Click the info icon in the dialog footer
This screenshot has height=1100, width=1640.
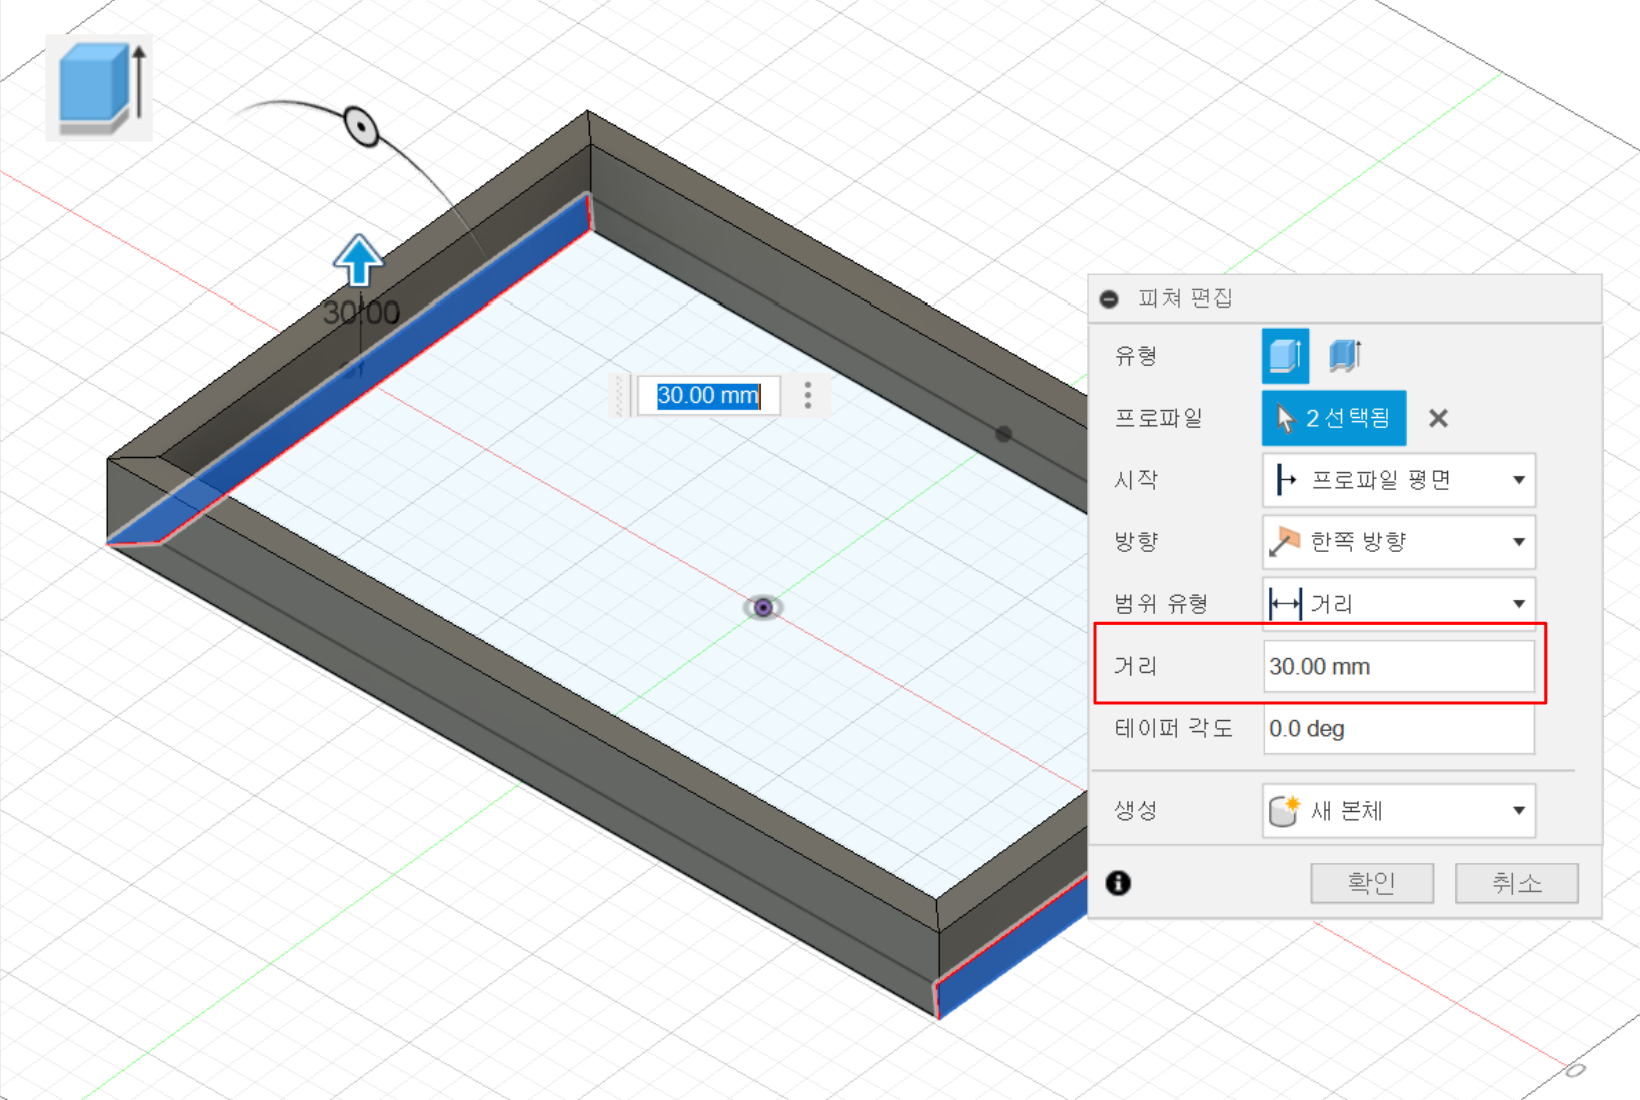[1118, 883]
